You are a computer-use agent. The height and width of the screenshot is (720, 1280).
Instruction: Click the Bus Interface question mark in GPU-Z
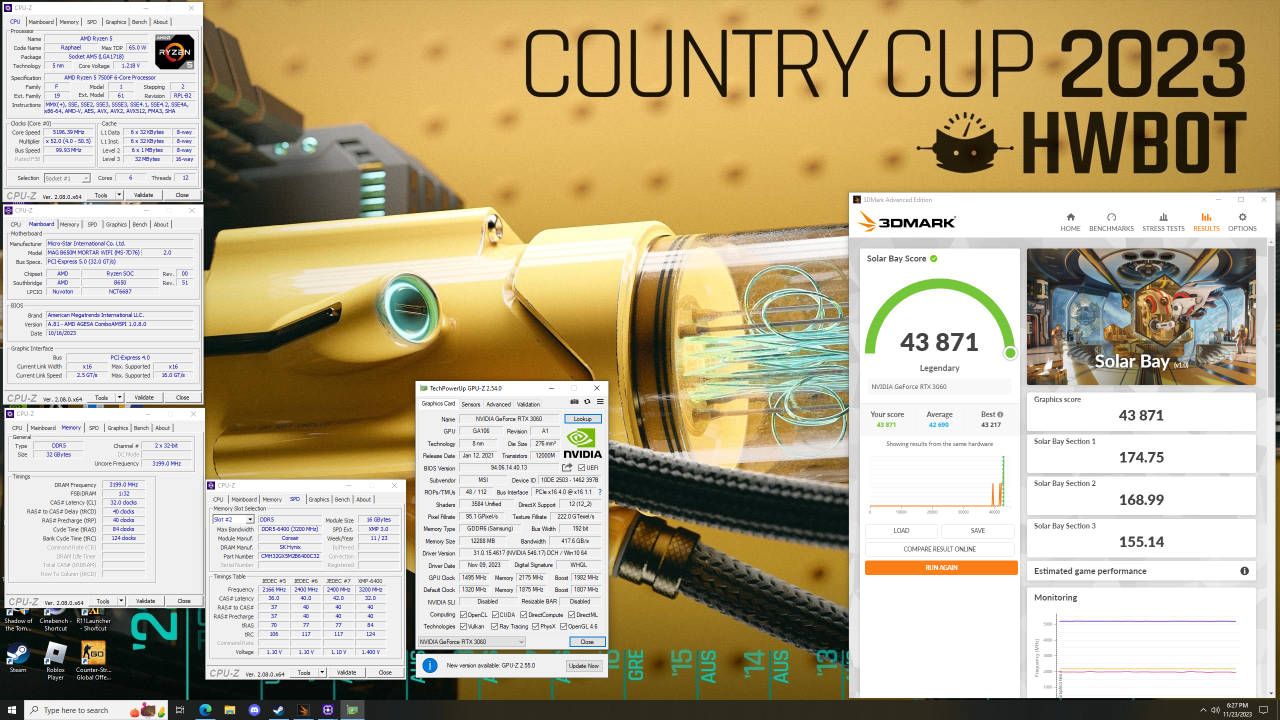(599, 492)
